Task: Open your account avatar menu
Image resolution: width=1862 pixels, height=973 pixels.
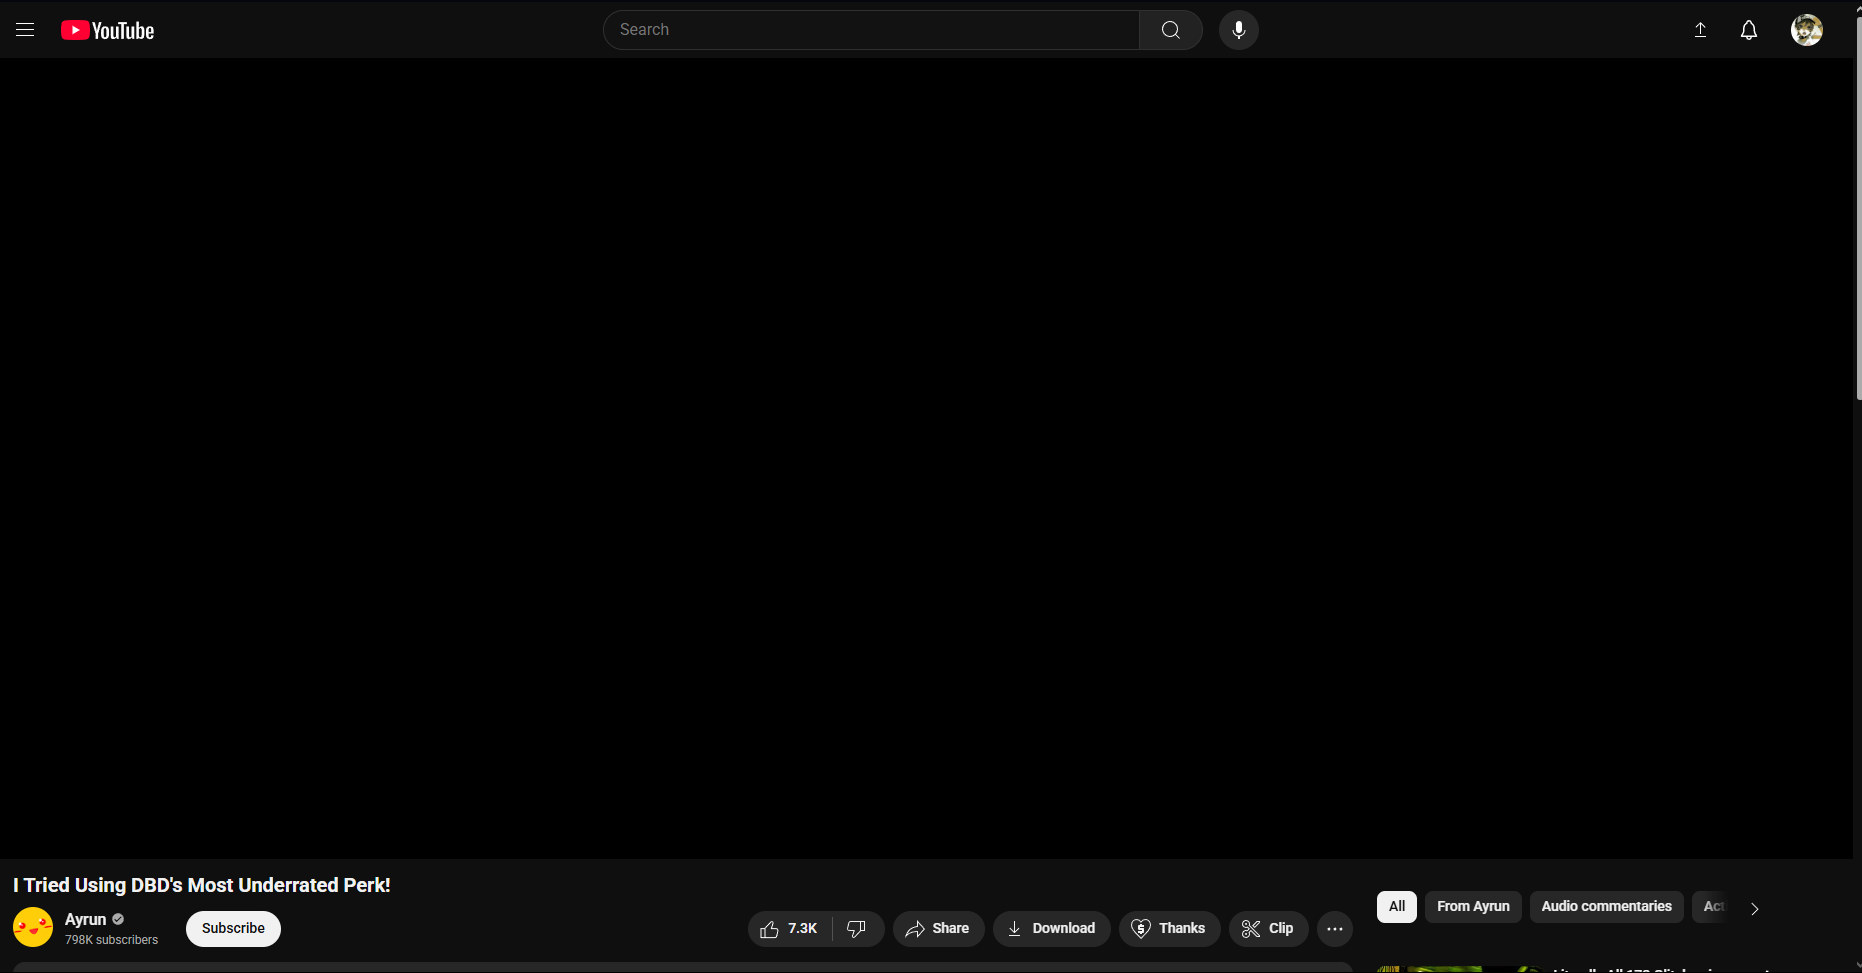Action: coord(1806,30)
